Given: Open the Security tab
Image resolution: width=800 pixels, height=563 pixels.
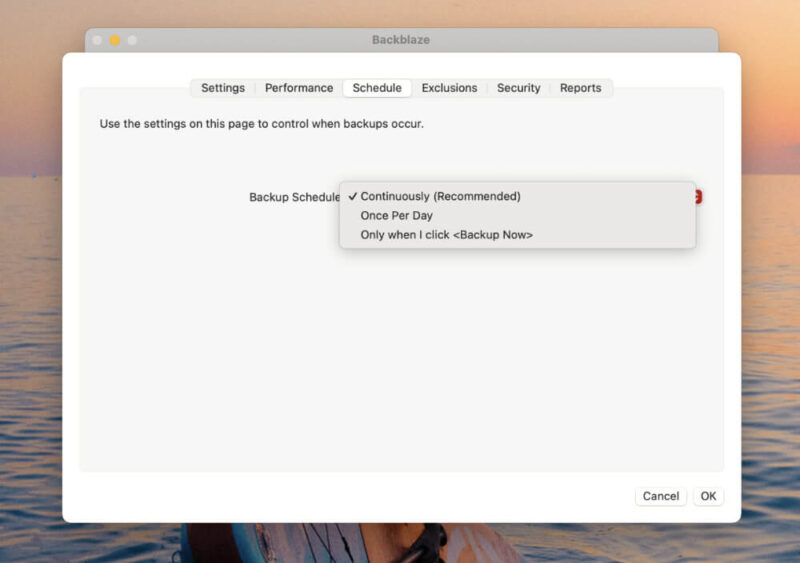Looking at the screenshot, I should [x=518, y=88].
